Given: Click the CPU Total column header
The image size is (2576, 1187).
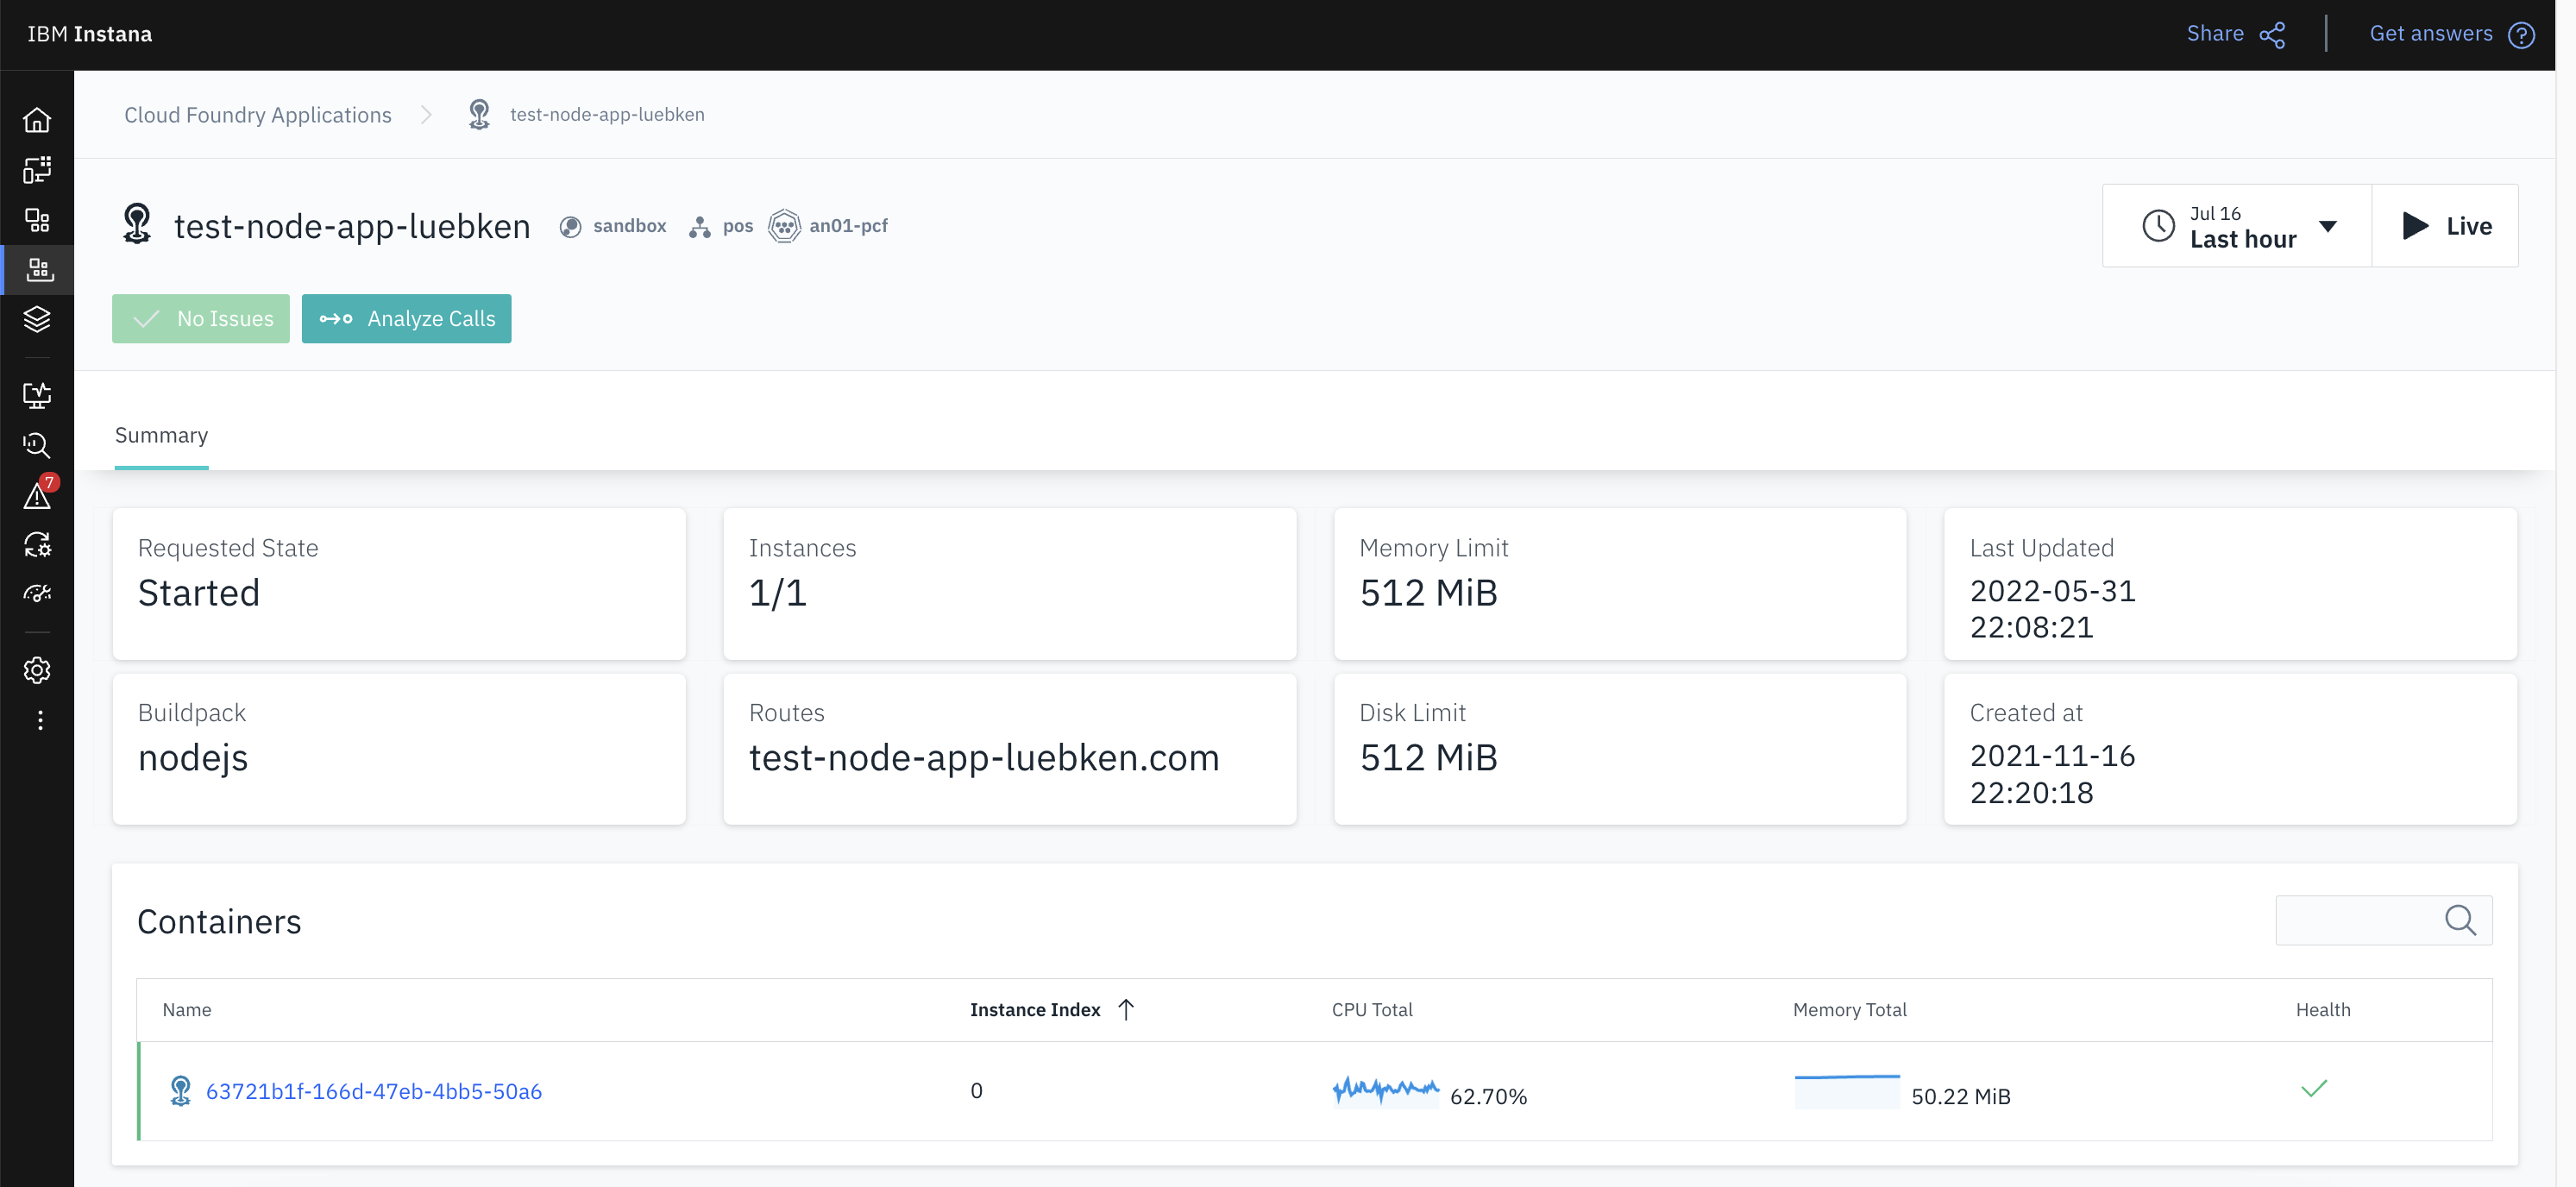Looking at the screenshot, I should (1372, 1010).
